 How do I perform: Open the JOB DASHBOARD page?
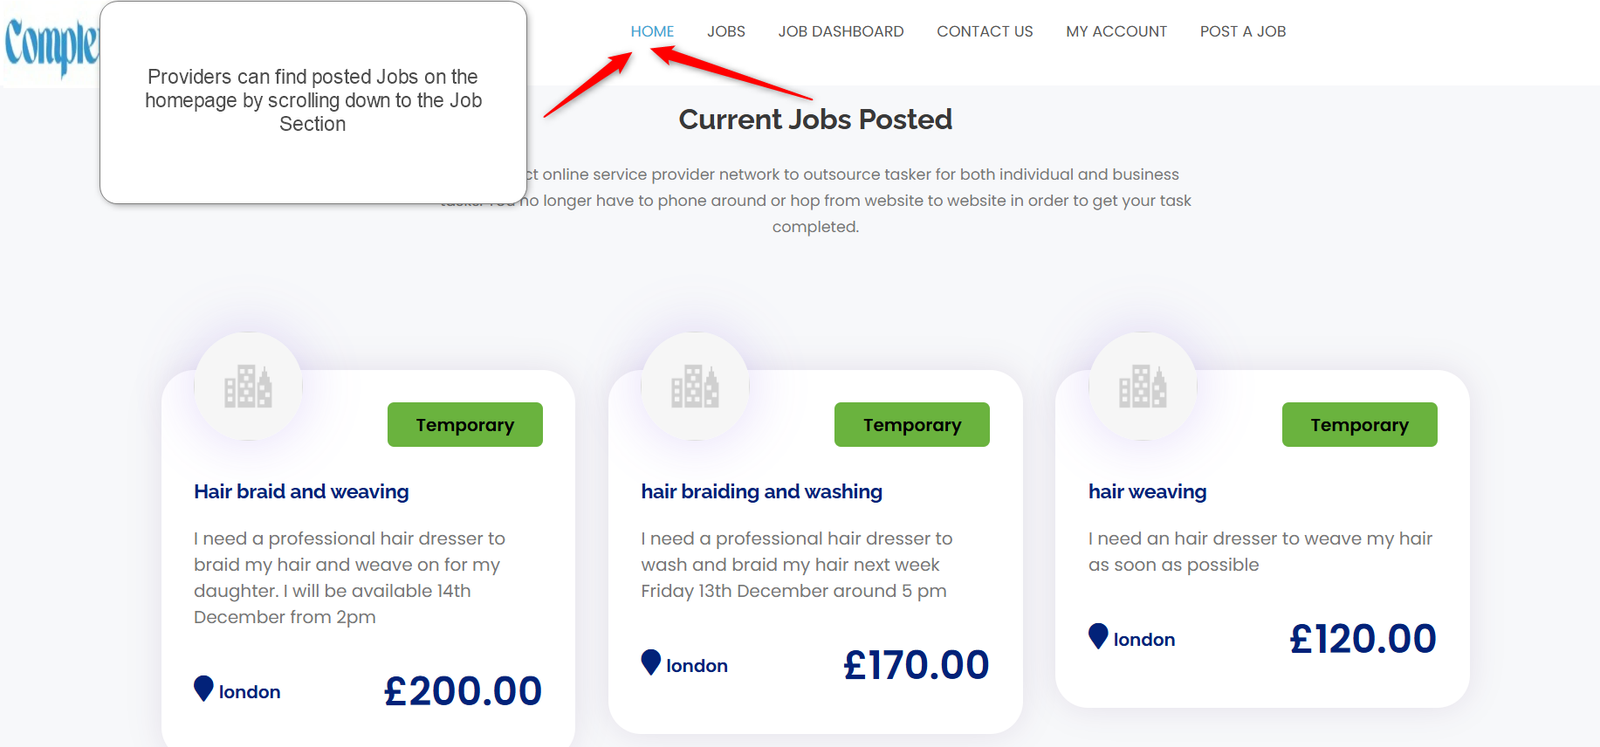[841, 31]
